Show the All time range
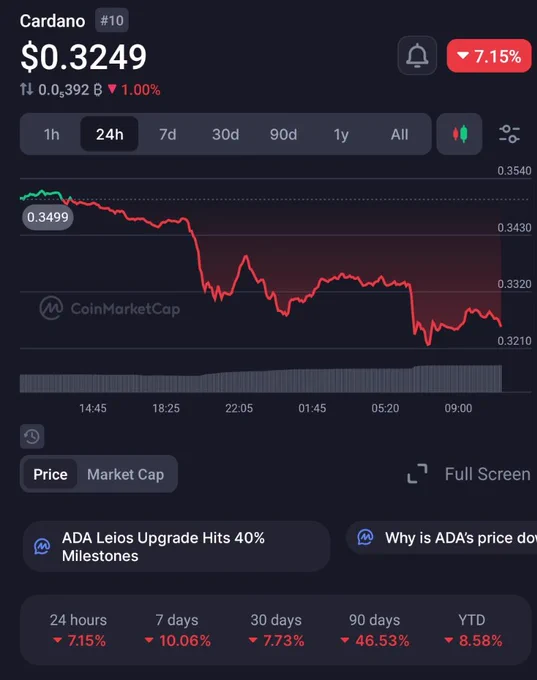This screenshot has width=537, height=680. tap(399, 134)
